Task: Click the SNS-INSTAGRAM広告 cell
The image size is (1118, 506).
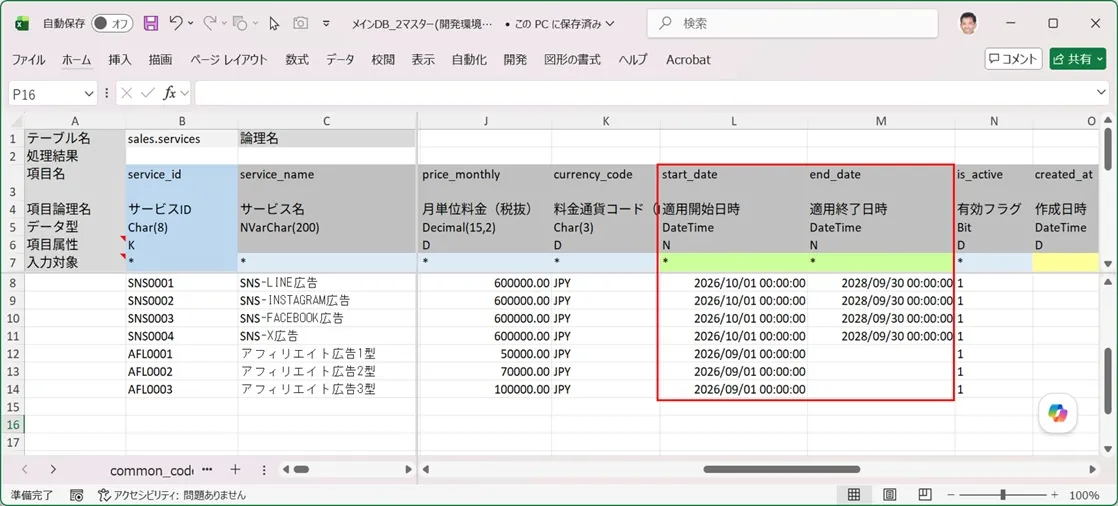Action: coord(327,300)
